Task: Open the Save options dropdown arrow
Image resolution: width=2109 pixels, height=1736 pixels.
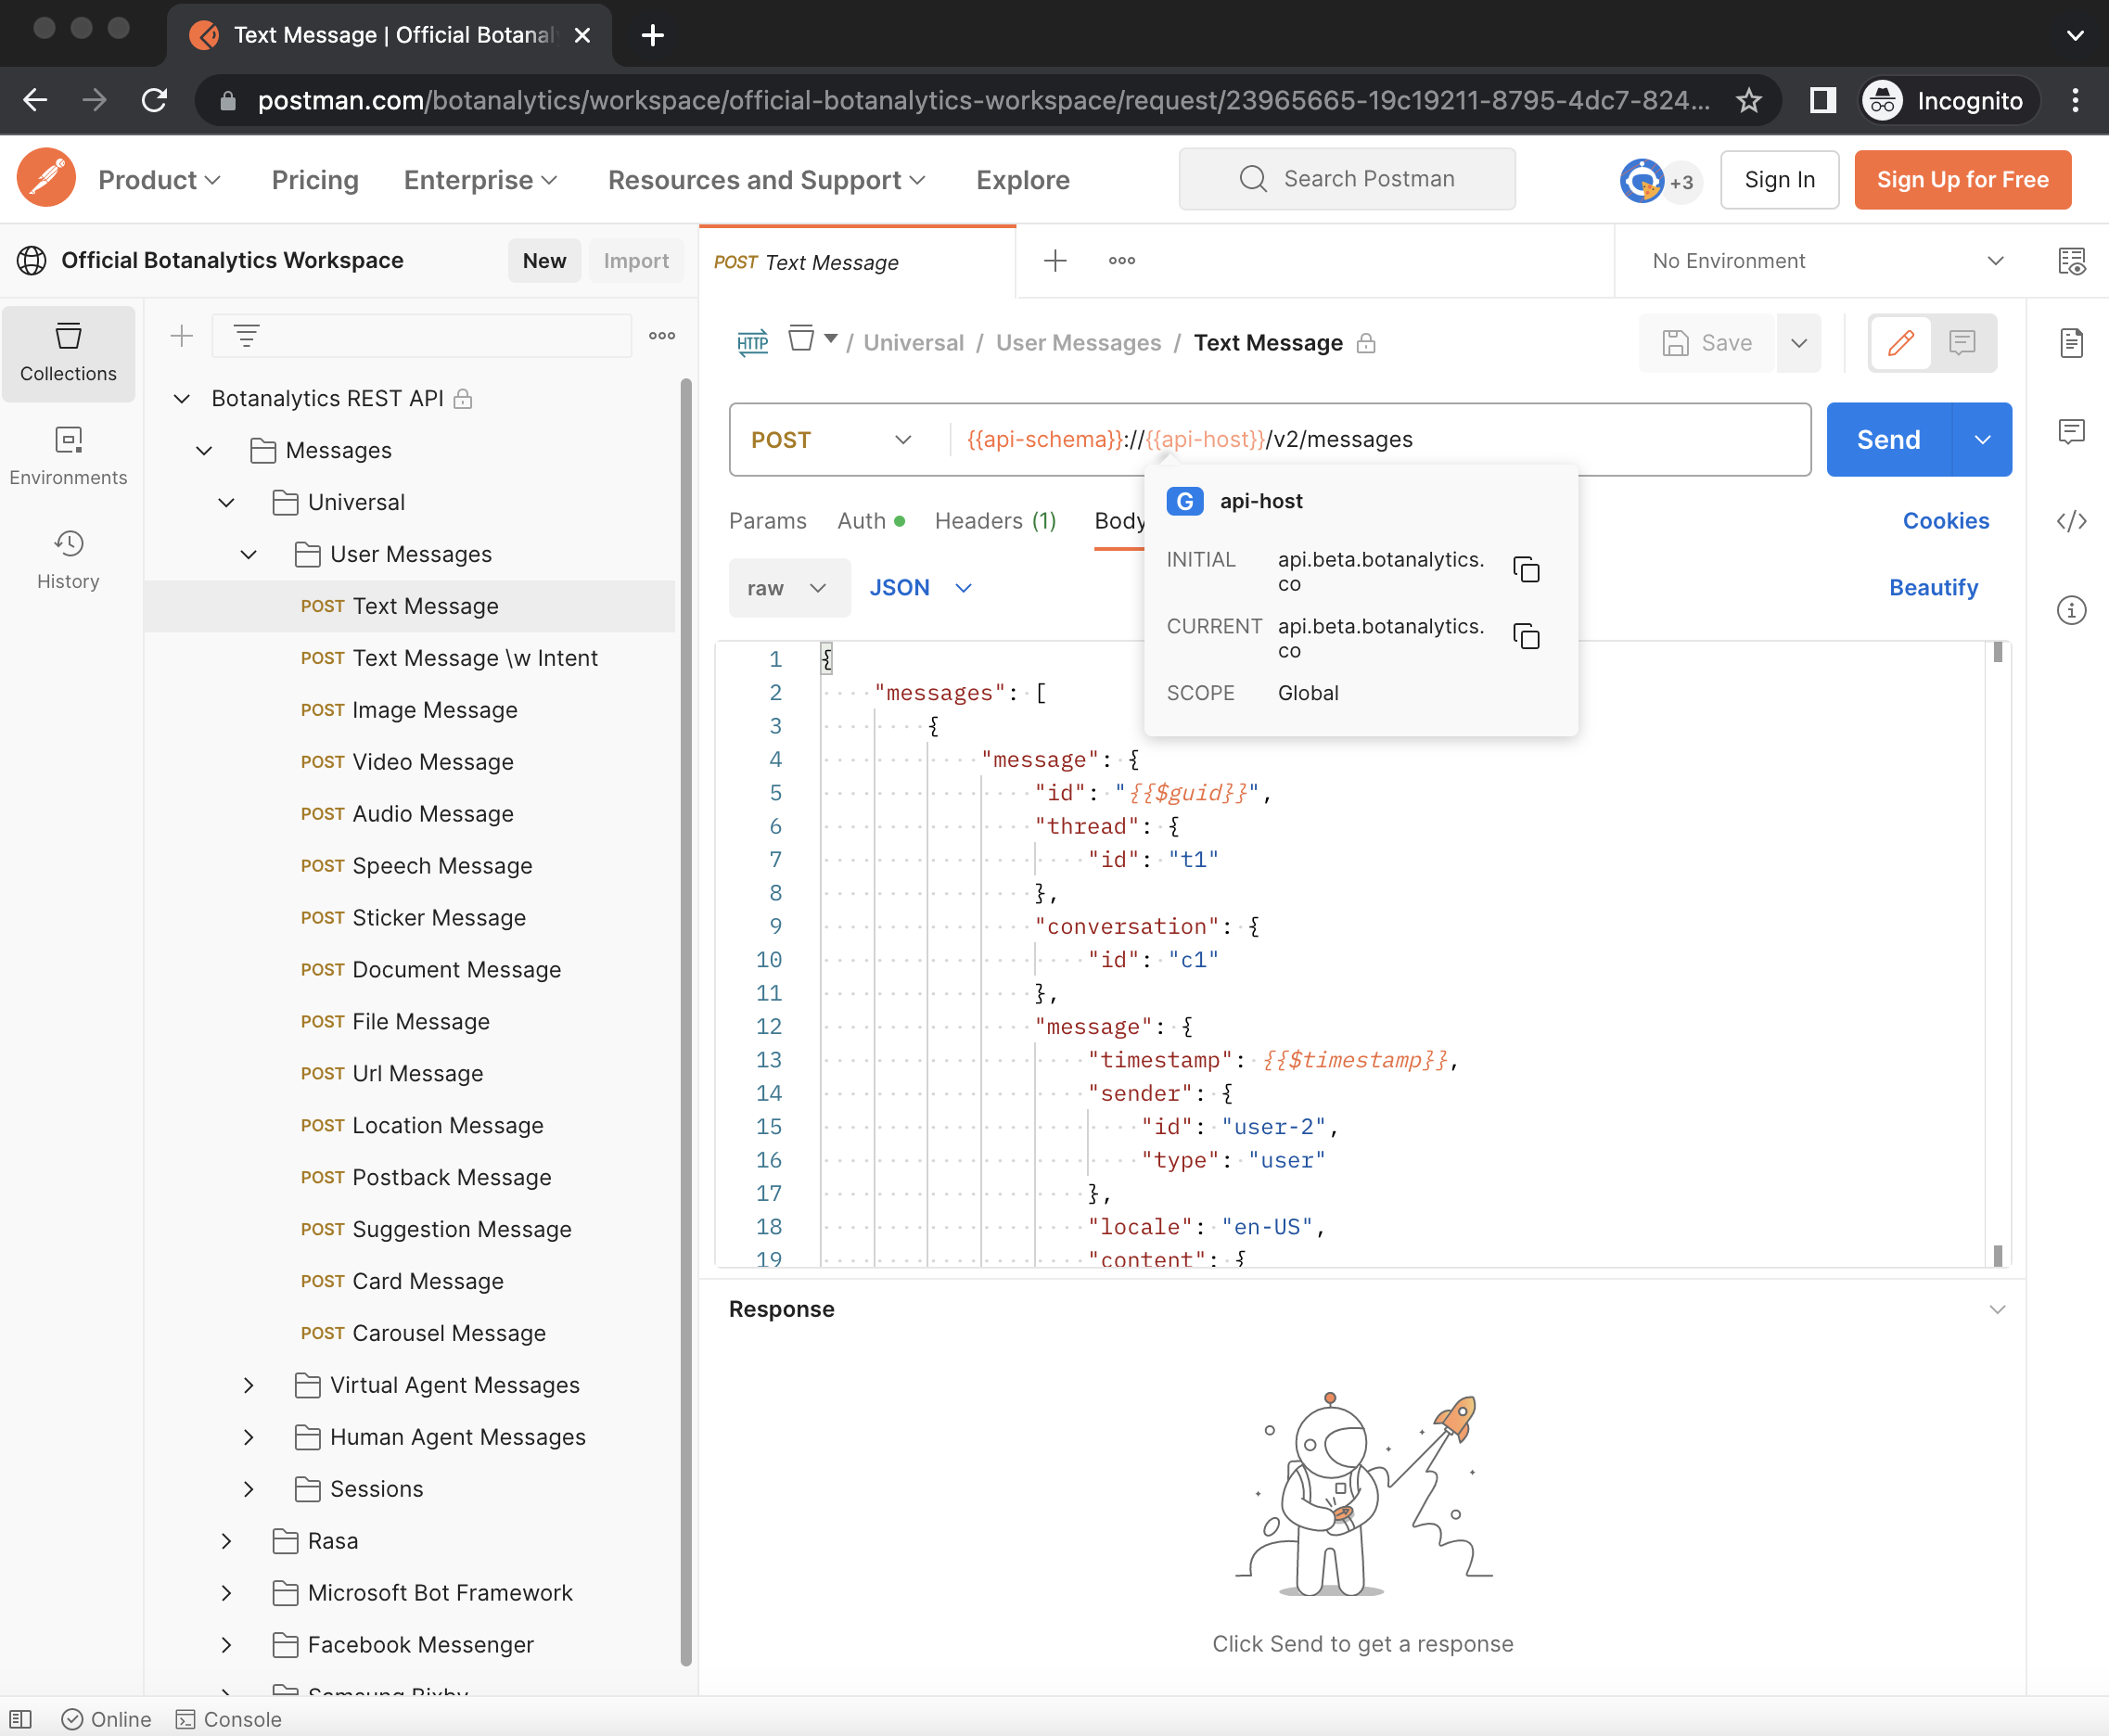Action: [x=1799, y=343]
